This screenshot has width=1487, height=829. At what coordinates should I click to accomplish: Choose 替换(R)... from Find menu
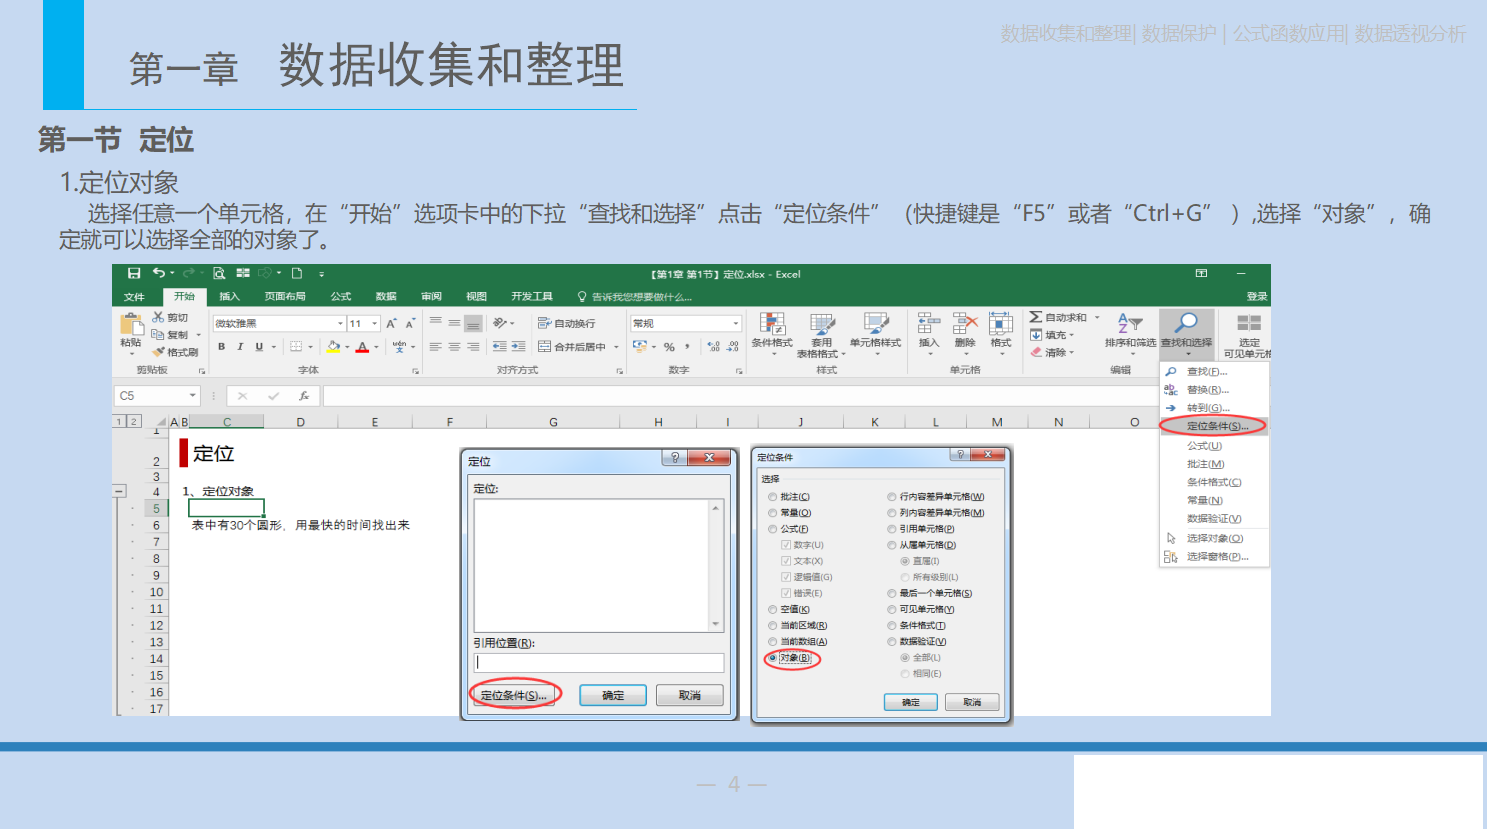(1214, 390)
